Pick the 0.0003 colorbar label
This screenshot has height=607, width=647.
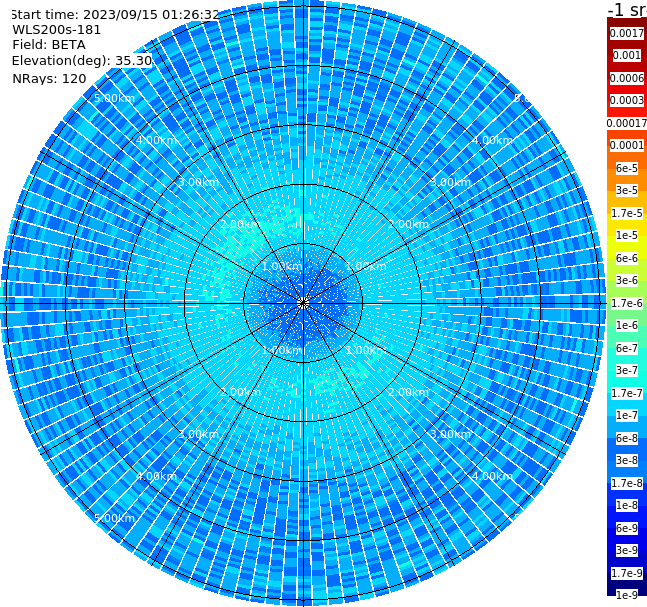[x=627, y=100]
